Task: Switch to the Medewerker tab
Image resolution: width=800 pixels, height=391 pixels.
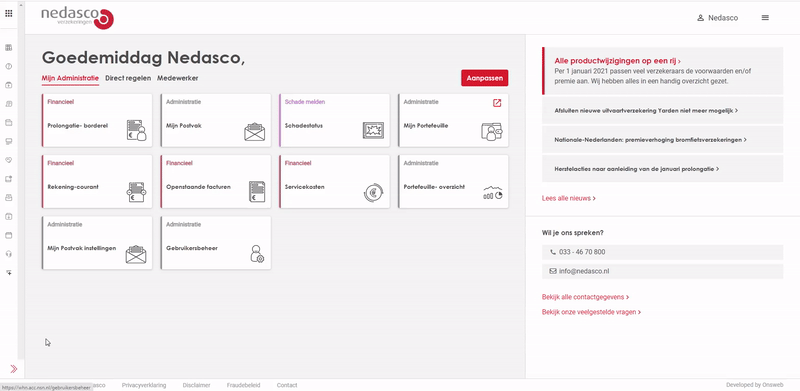Action: point(178,79)
